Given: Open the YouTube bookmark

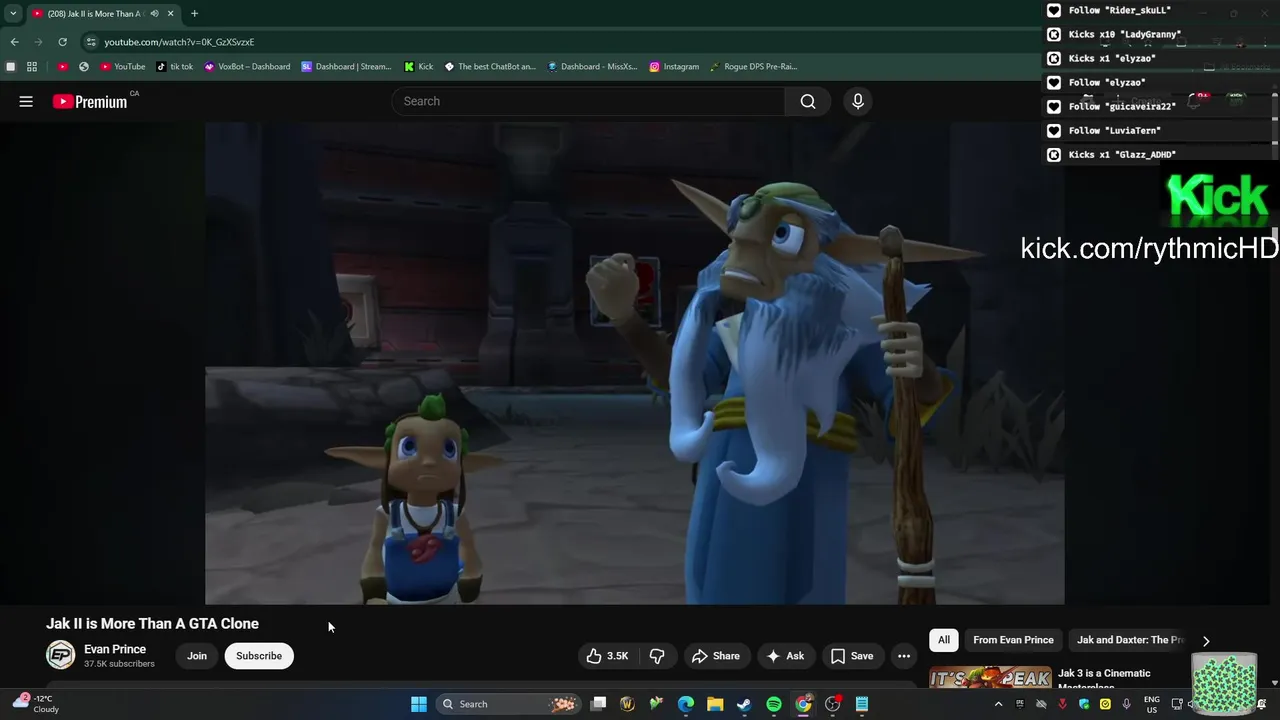Looking at the screenshot, I should click(x=122, y=67).
